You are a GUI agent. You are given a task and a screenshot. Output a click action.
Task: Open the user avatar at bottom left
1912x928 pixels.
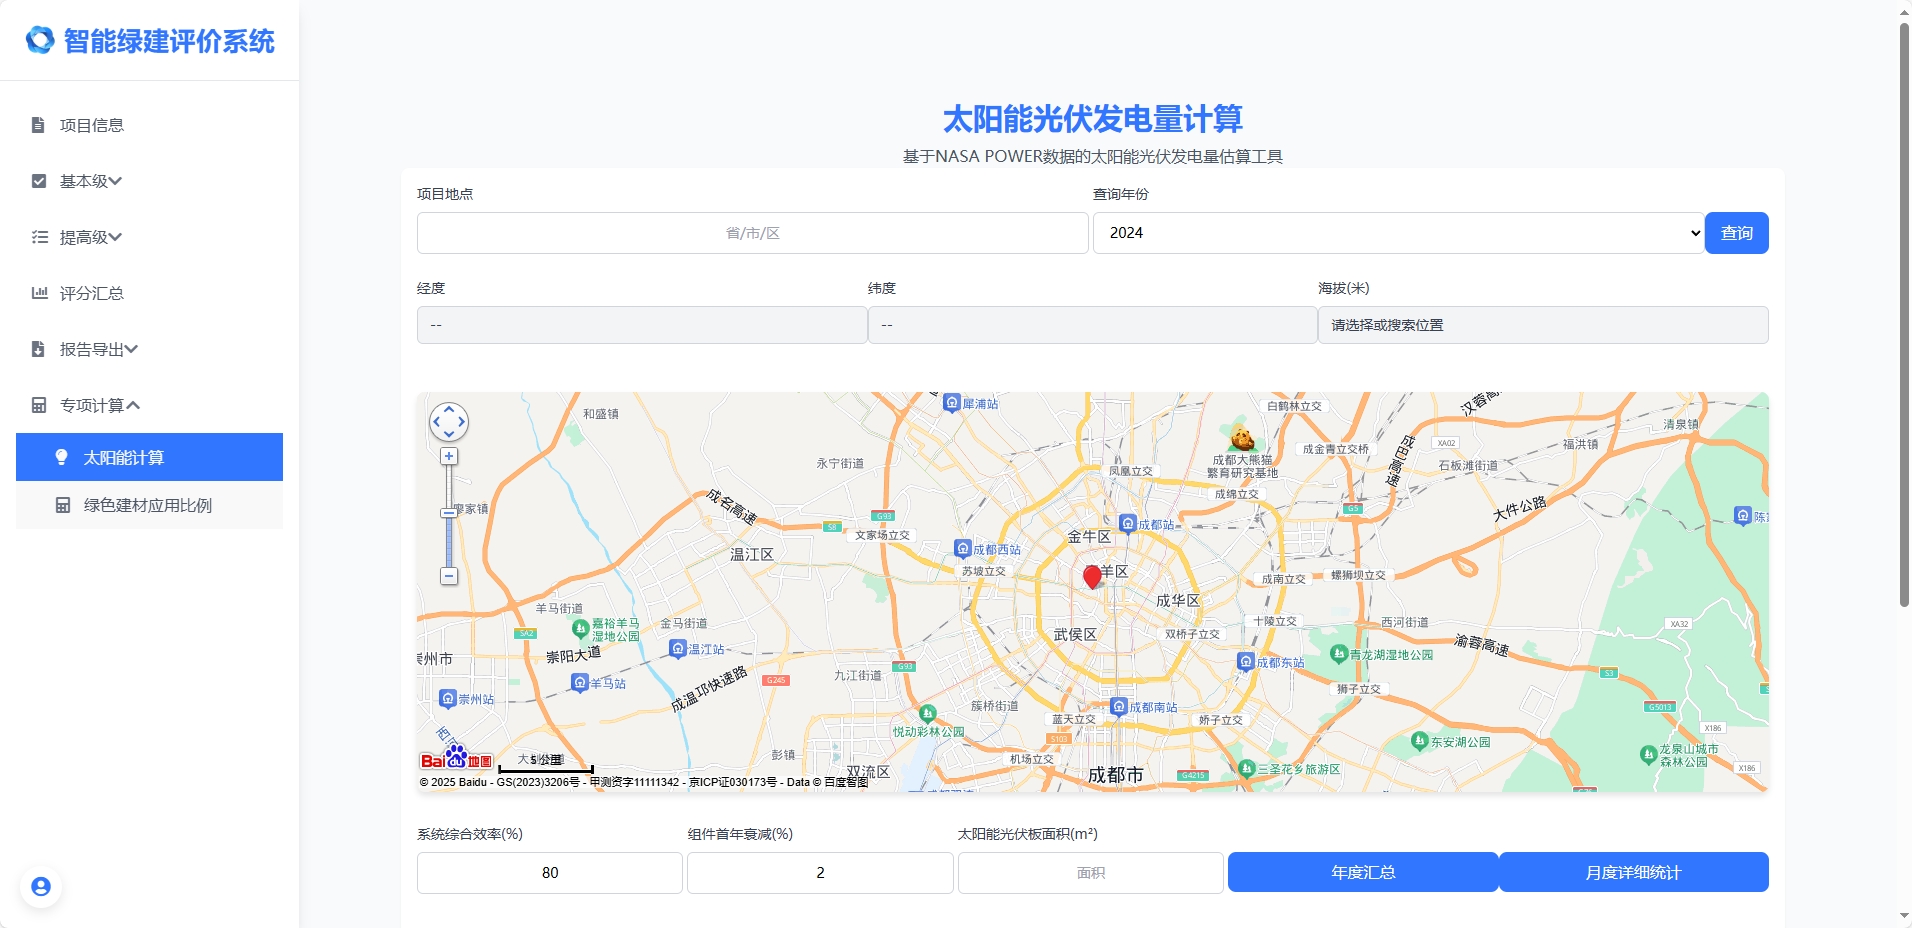[x=40, y=886]
